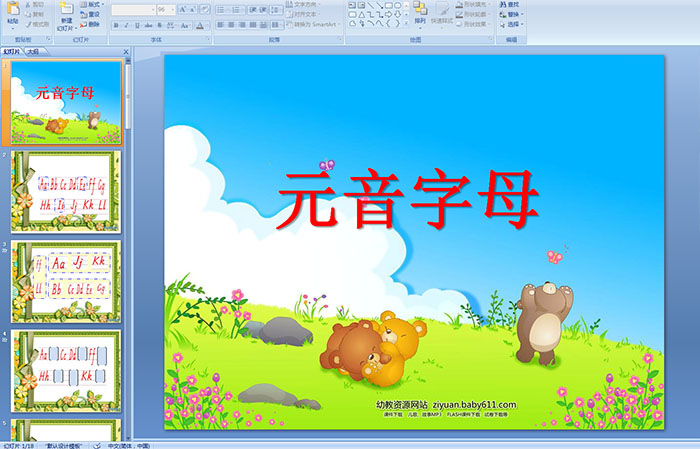Select slide 4 thumbnail with blank letter boxes

66,371
